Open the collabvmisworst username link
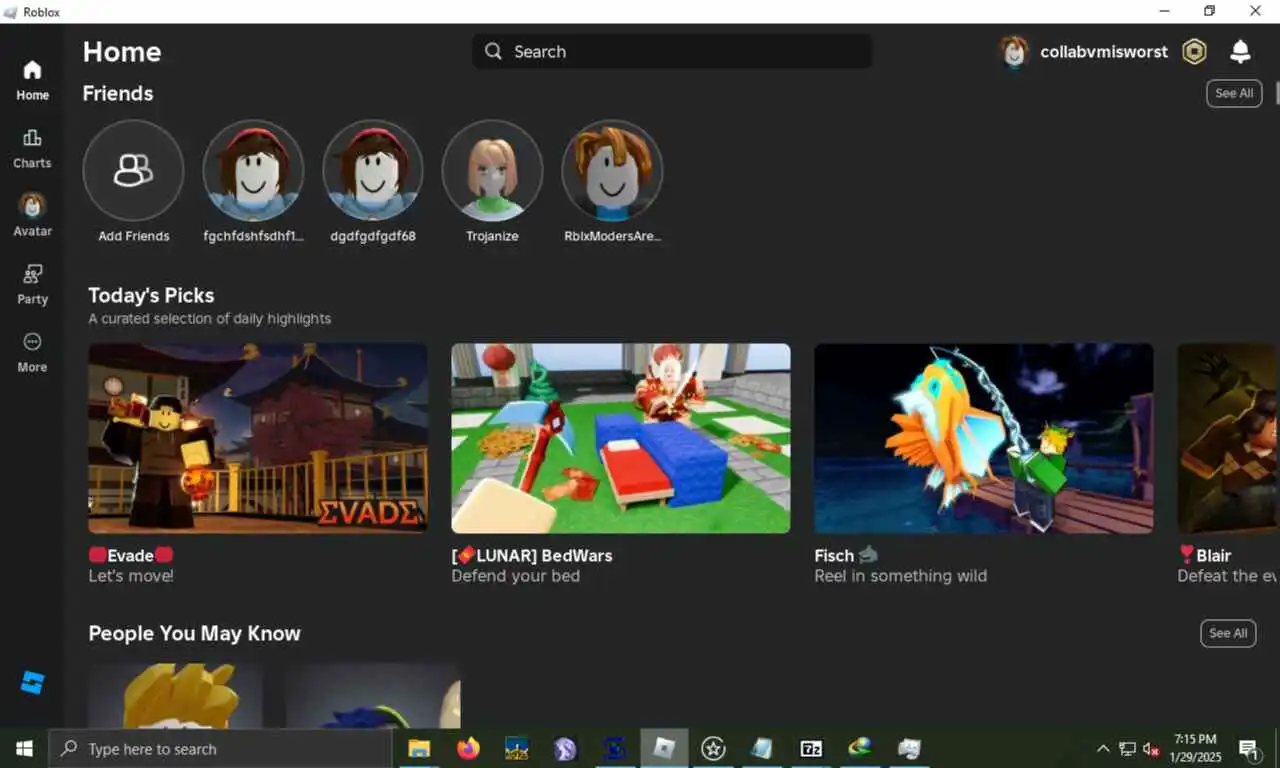Viewport: 1280px width, 768px height. pos(1104,52)
